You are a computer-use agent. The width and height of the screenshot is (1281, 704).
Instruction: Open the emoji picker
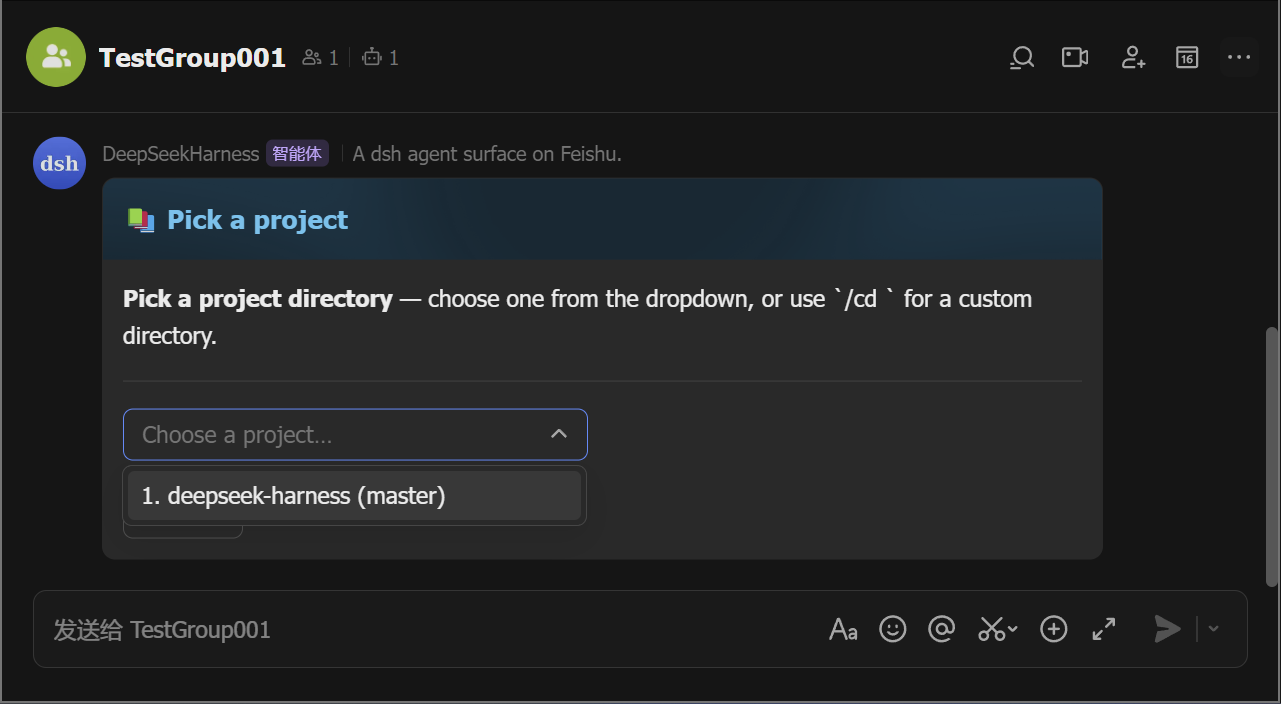[893, 629]
